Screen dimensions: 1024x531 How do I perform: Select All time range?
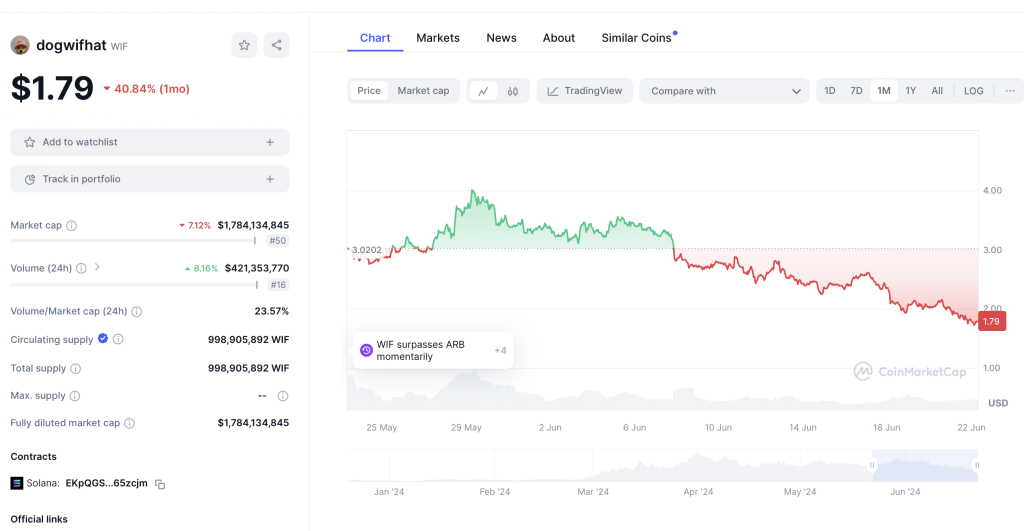[x=936, y=91]
